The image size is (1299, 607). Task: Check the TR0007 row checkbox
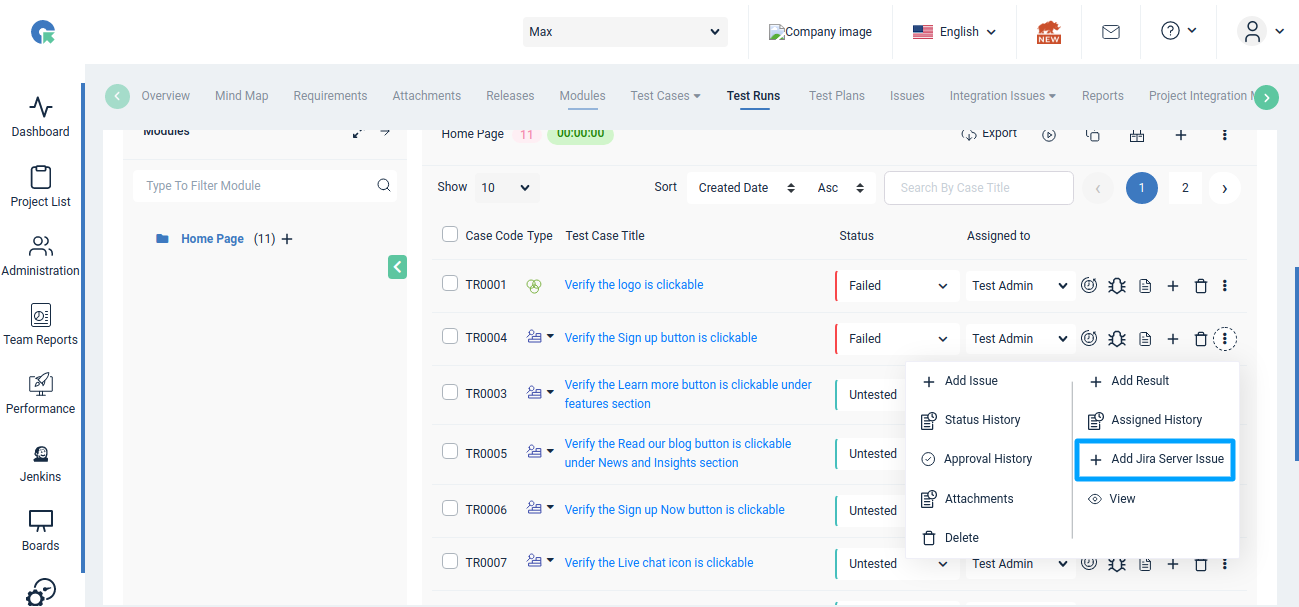tap(450, 562)
